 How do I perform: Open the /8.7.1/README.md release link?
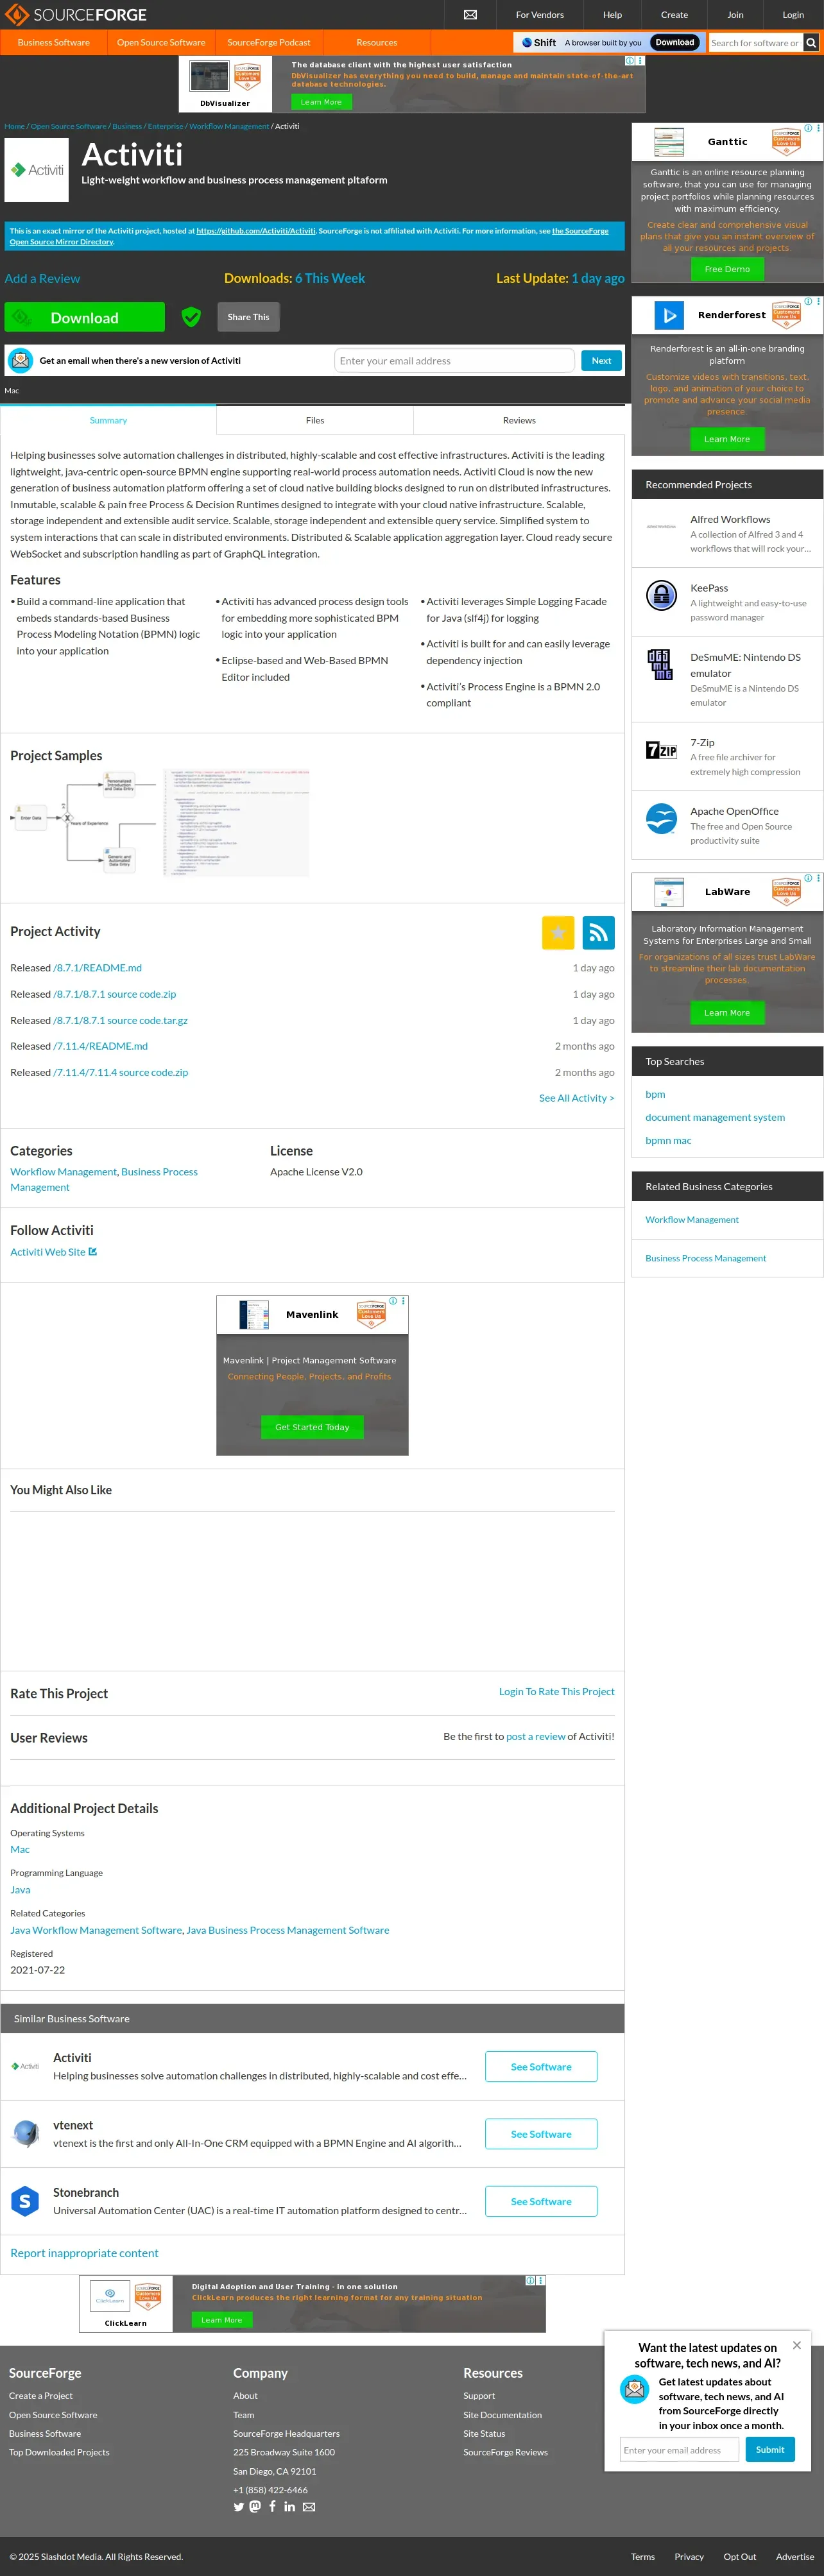click(x=97, y=967)
